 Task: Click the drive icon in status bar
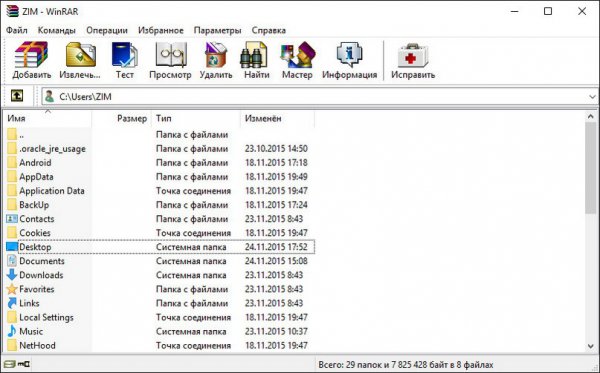(x=10, y=364)
